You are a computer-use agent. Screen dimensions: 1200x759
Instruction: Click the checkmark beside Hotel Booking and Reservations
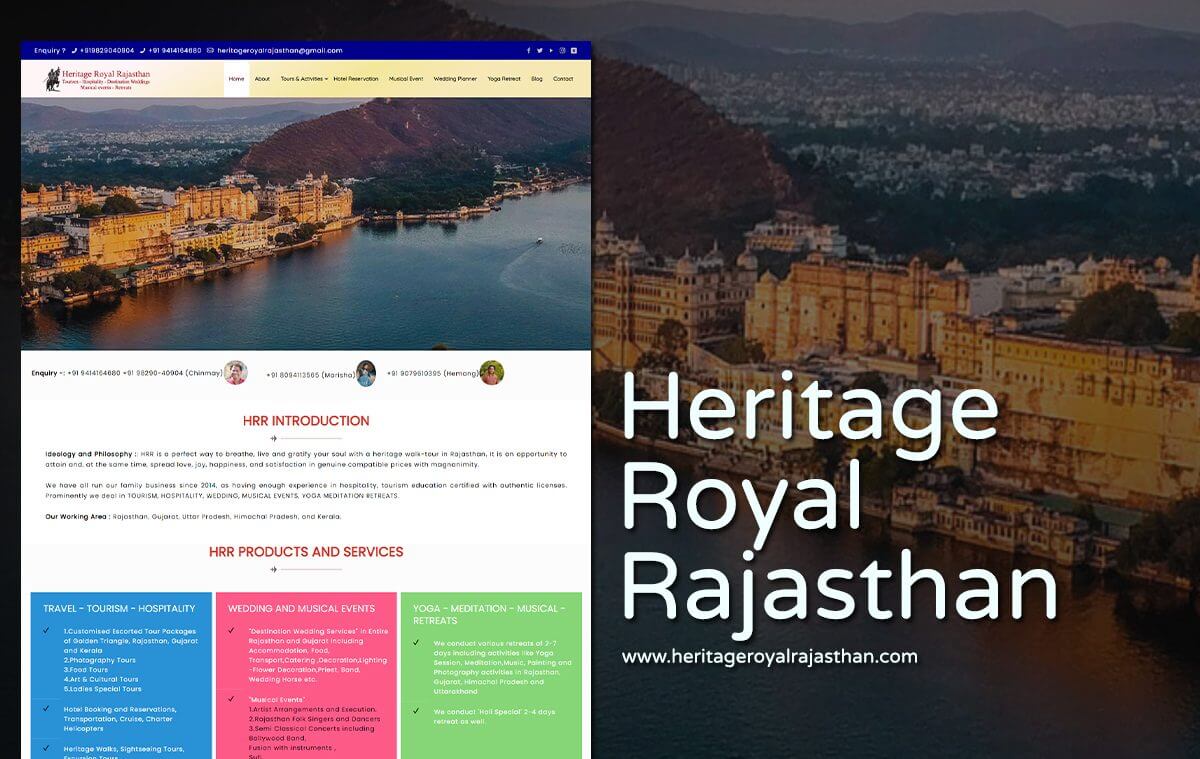(x=46, y=709)
